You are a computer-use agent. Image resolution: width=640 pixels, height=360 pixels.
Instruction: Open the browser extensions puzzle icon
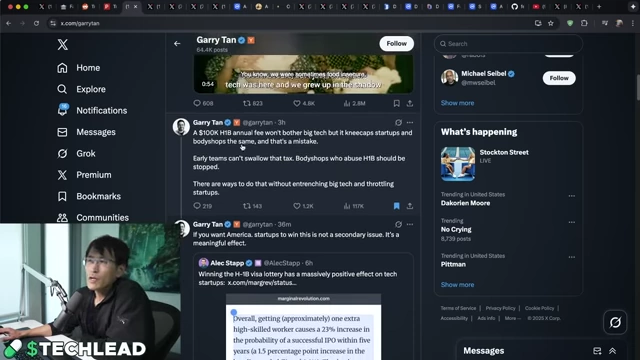[x=584, y=23]
